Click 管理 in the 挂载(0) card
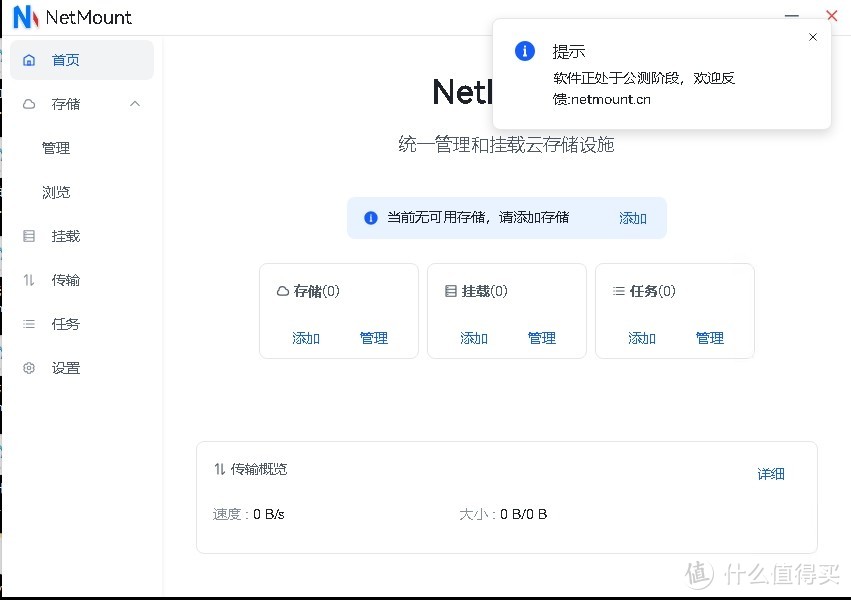 (x=542, y=338)
